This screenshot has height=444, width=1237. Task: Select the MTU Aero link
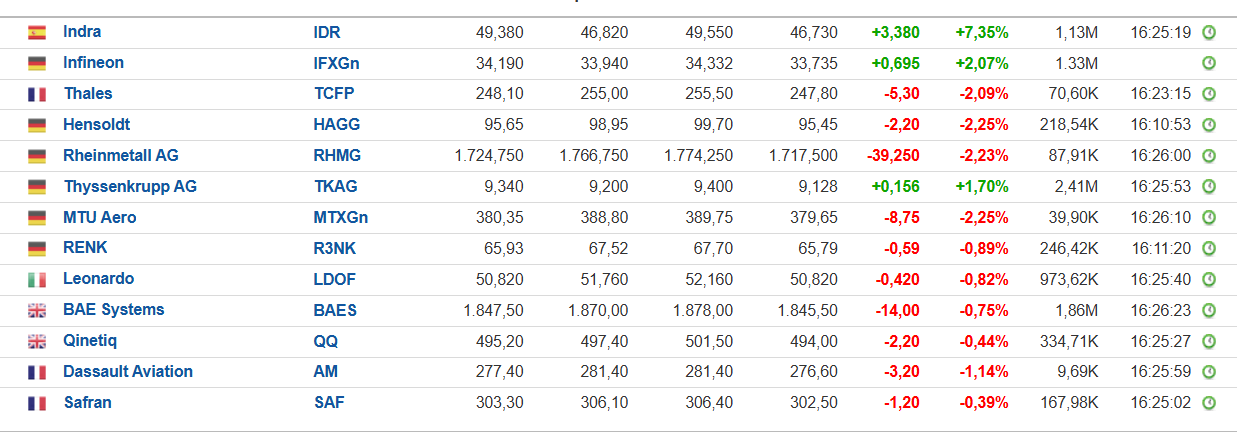pyautogui.click(x=99, y=218)
